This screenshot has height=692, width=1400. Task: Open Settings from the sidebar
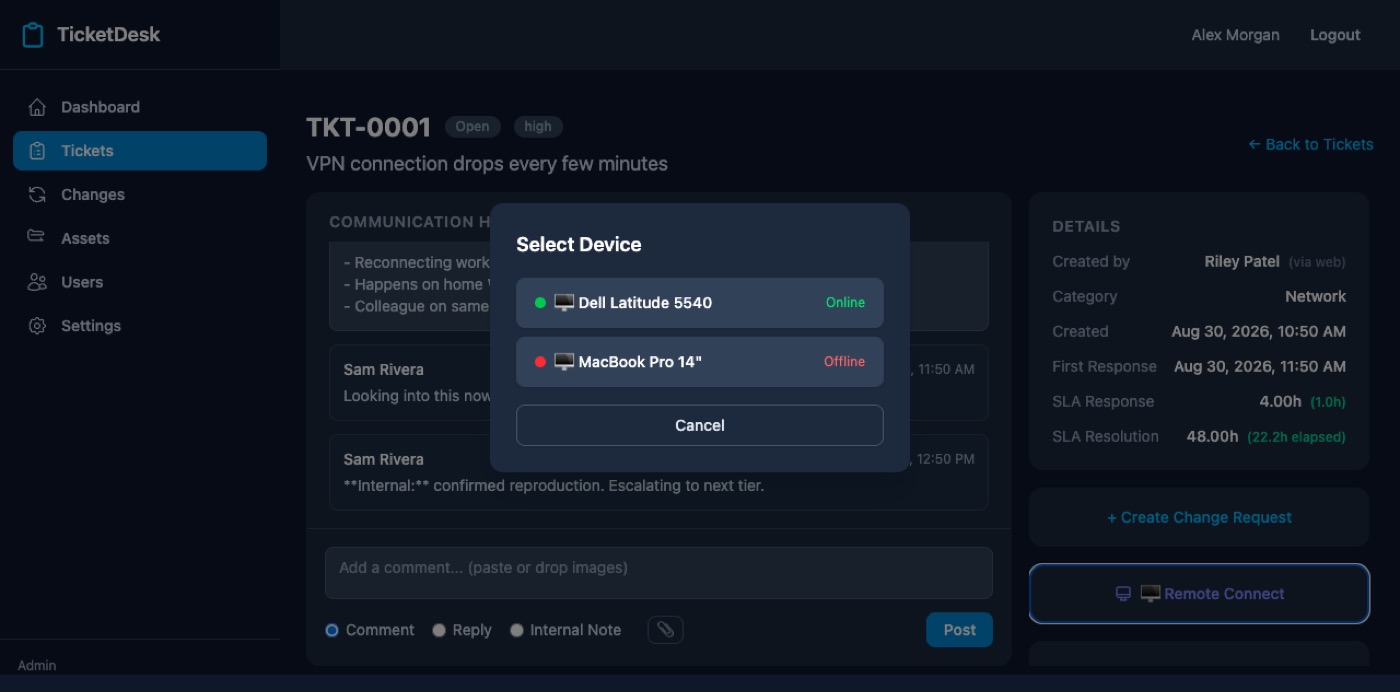pos(140,326)
